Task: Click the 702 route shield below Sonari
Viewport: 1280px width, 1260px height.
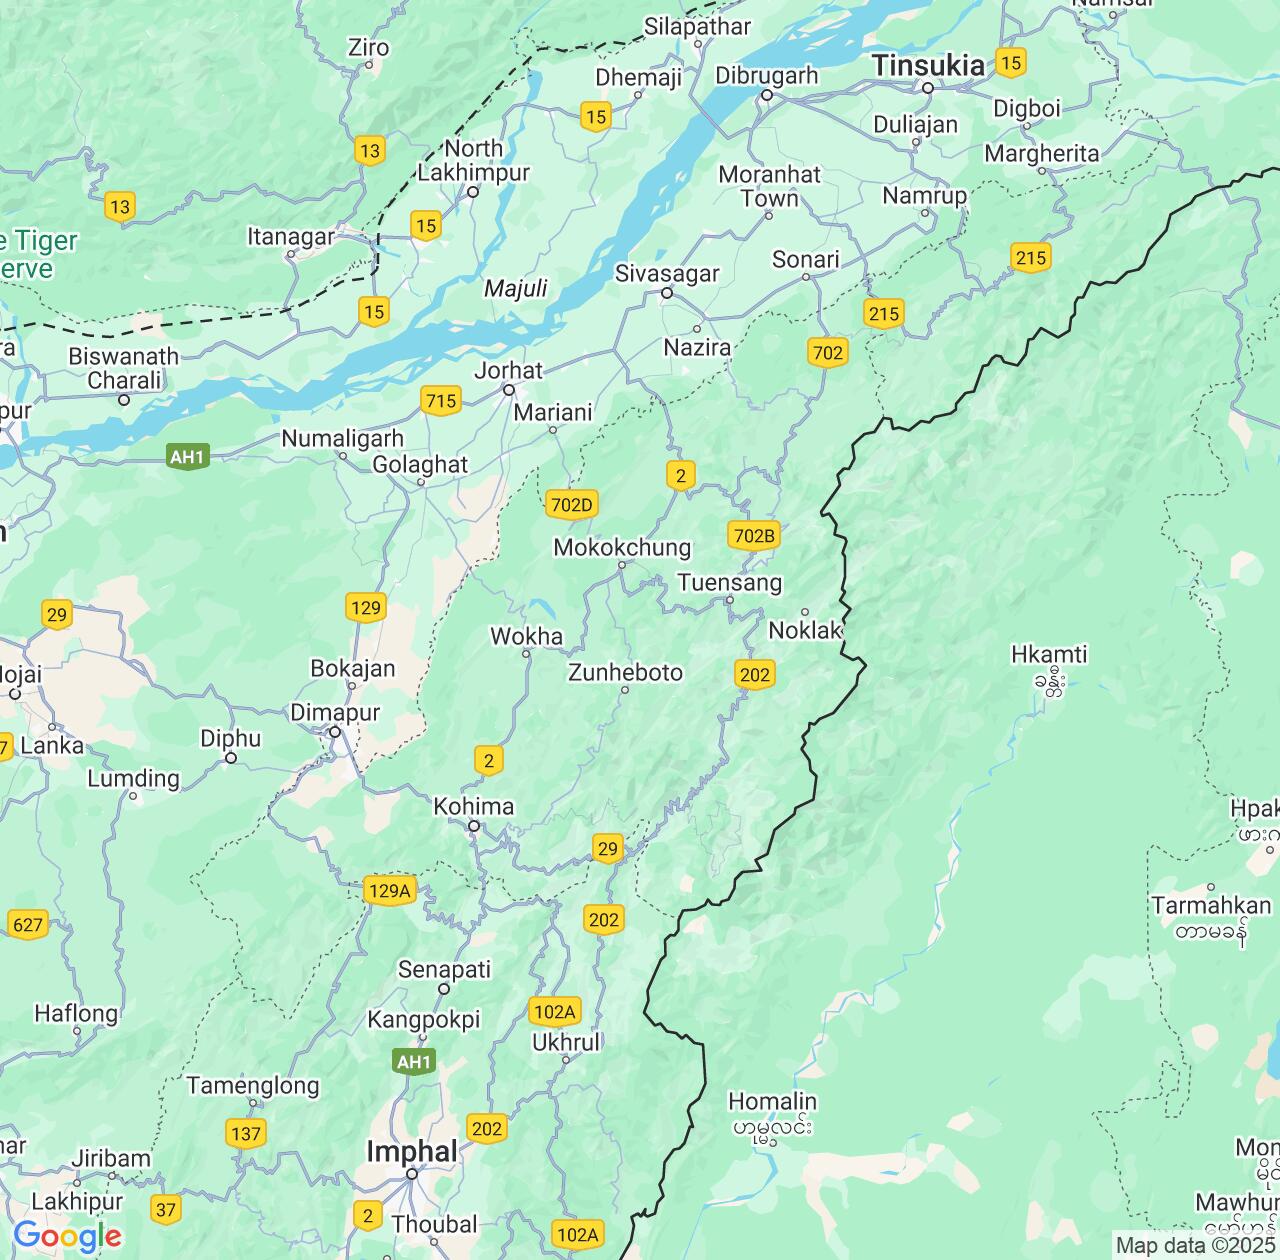Action: tap(827, 352)
